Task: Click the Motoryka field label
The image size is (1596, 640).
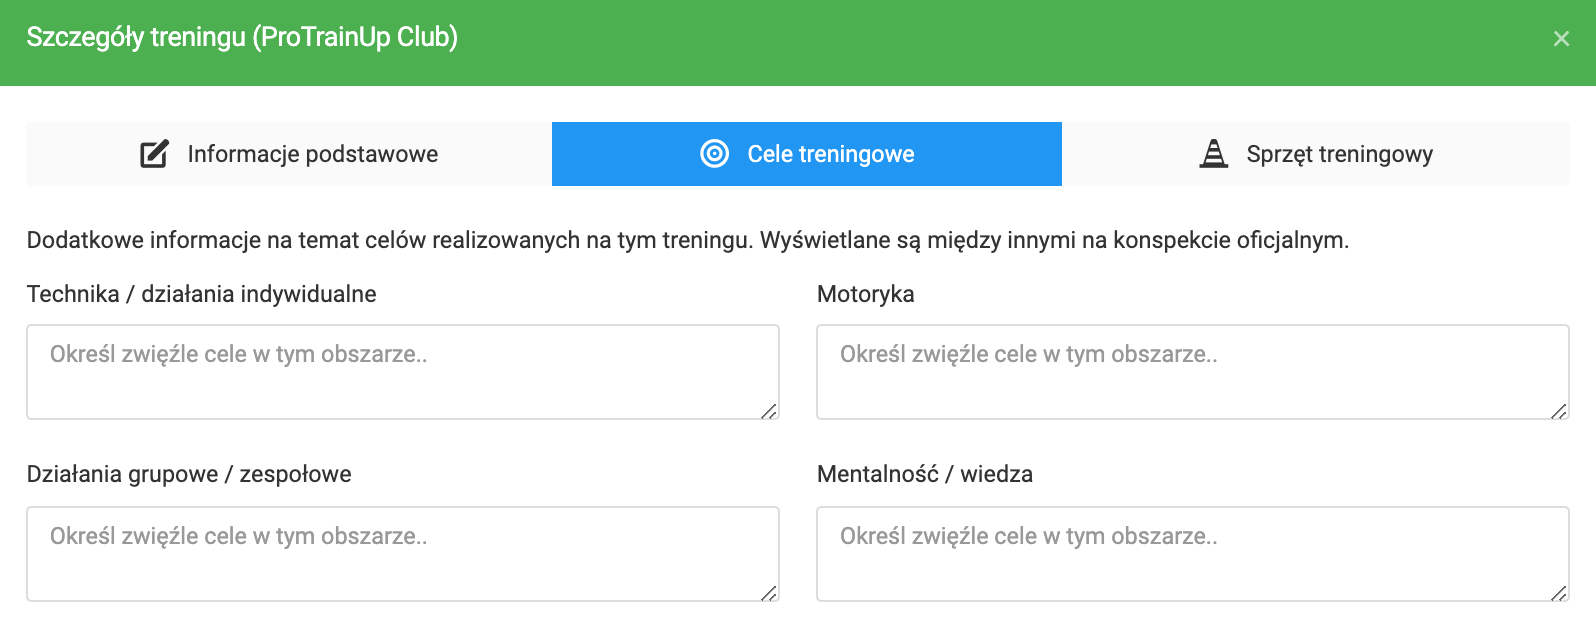Action: (x=865, y=294)
